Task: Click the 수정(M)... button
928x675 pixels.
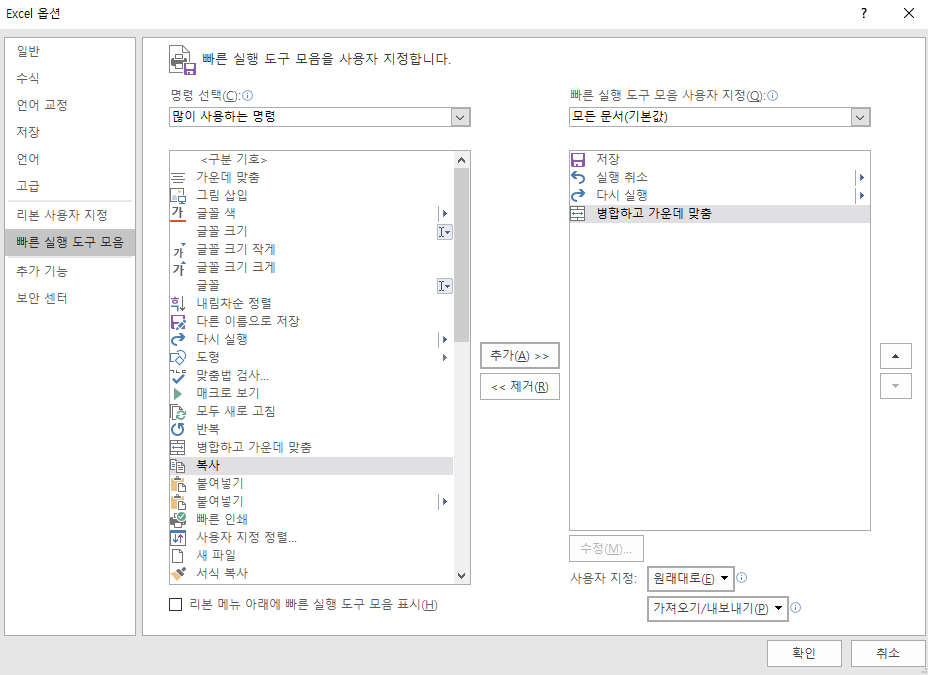Action: pos(606,548)
